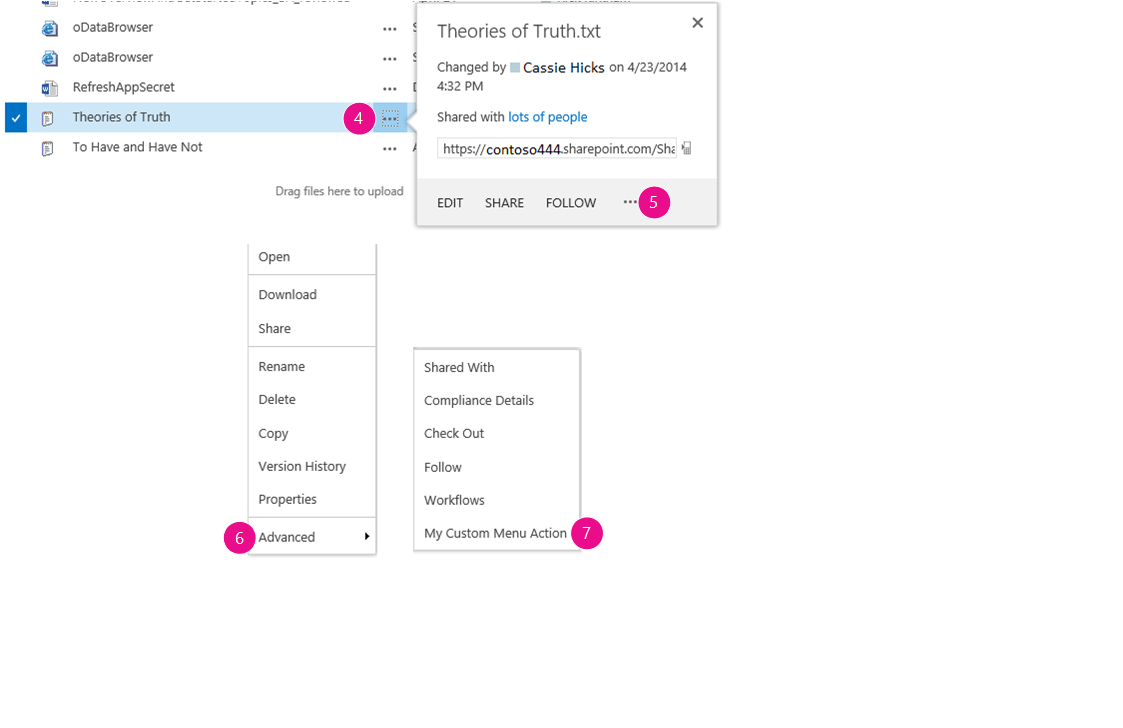The image size is (1123, 728).
Task: Open the ellipsis menu for To Have and Have Not
Action: click(390, 148)
